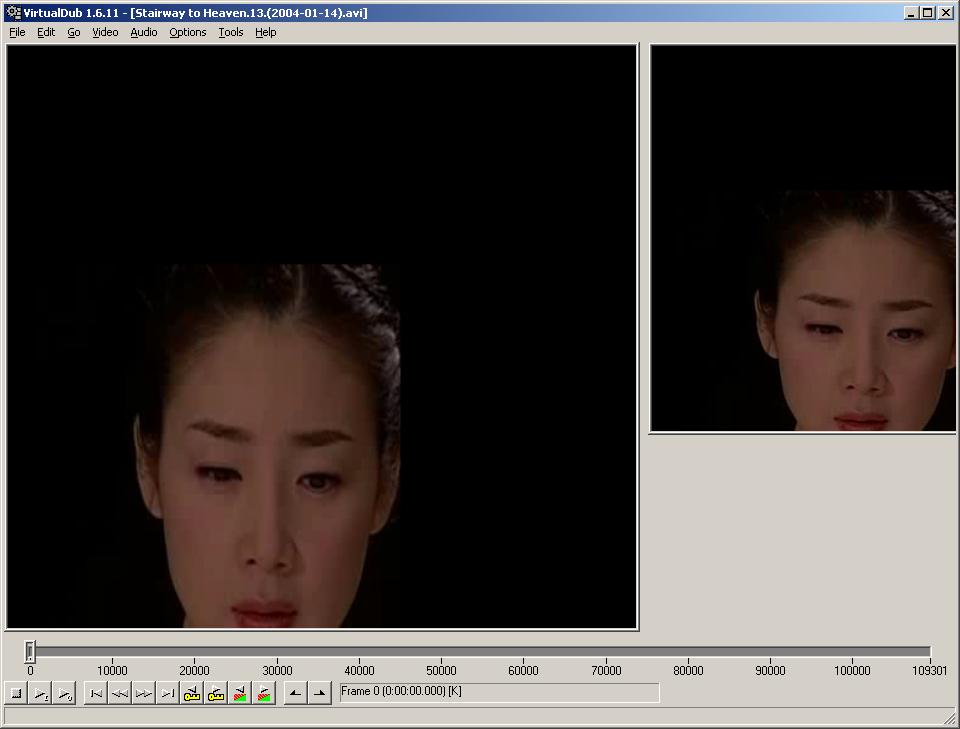The height and width of the screenshot is (729, 960).
Task: Mark selection start (mark in)
Action: (x=296, y=693)
